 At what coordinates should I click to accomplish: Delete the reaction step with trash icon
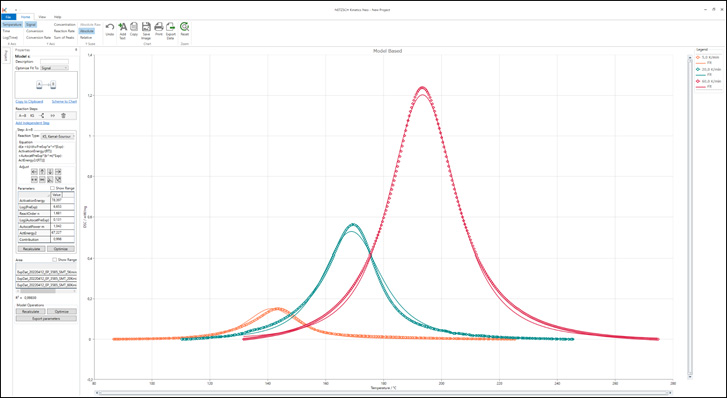click(x=64, y=116)
